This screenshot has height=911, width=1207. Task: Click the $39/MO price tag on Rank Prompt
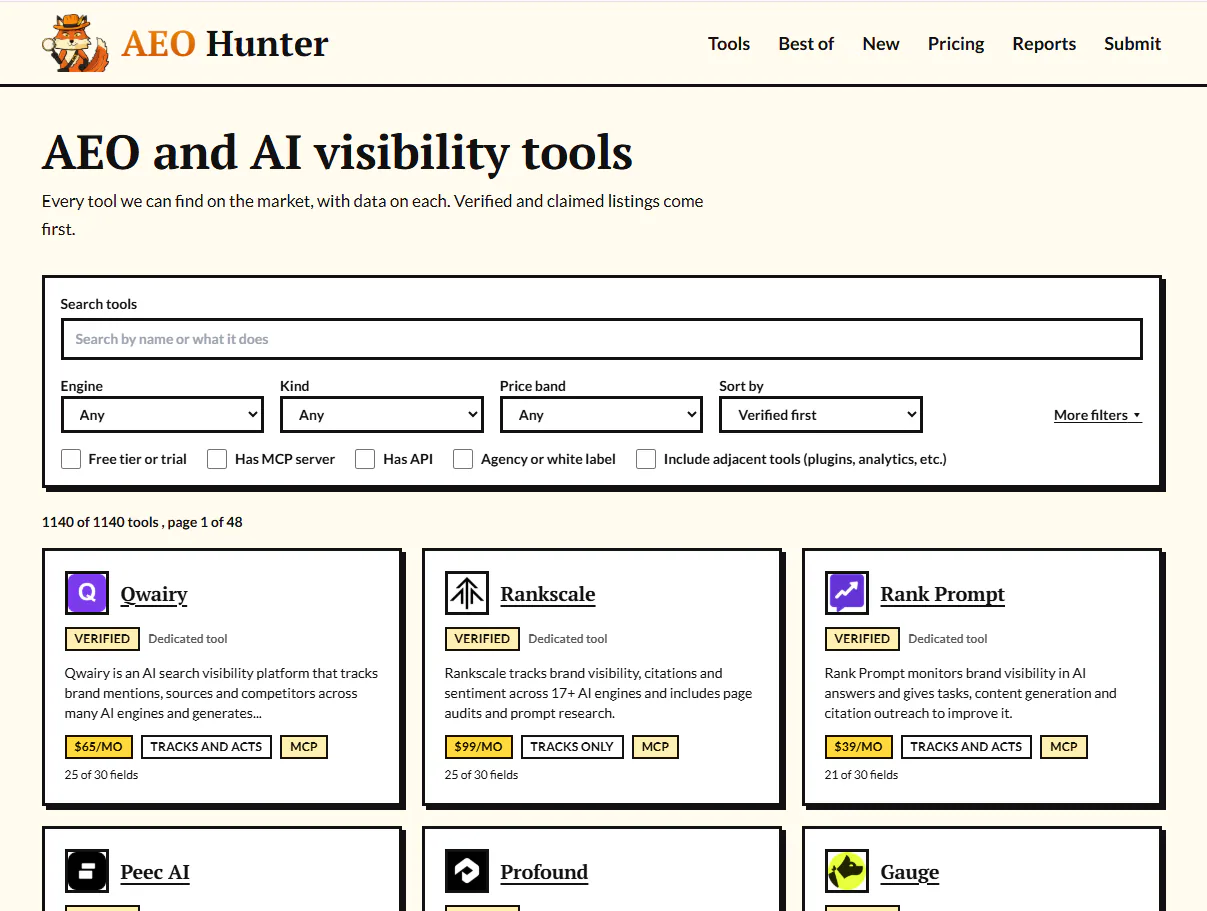pyautogui.click(x=859, y=747)
